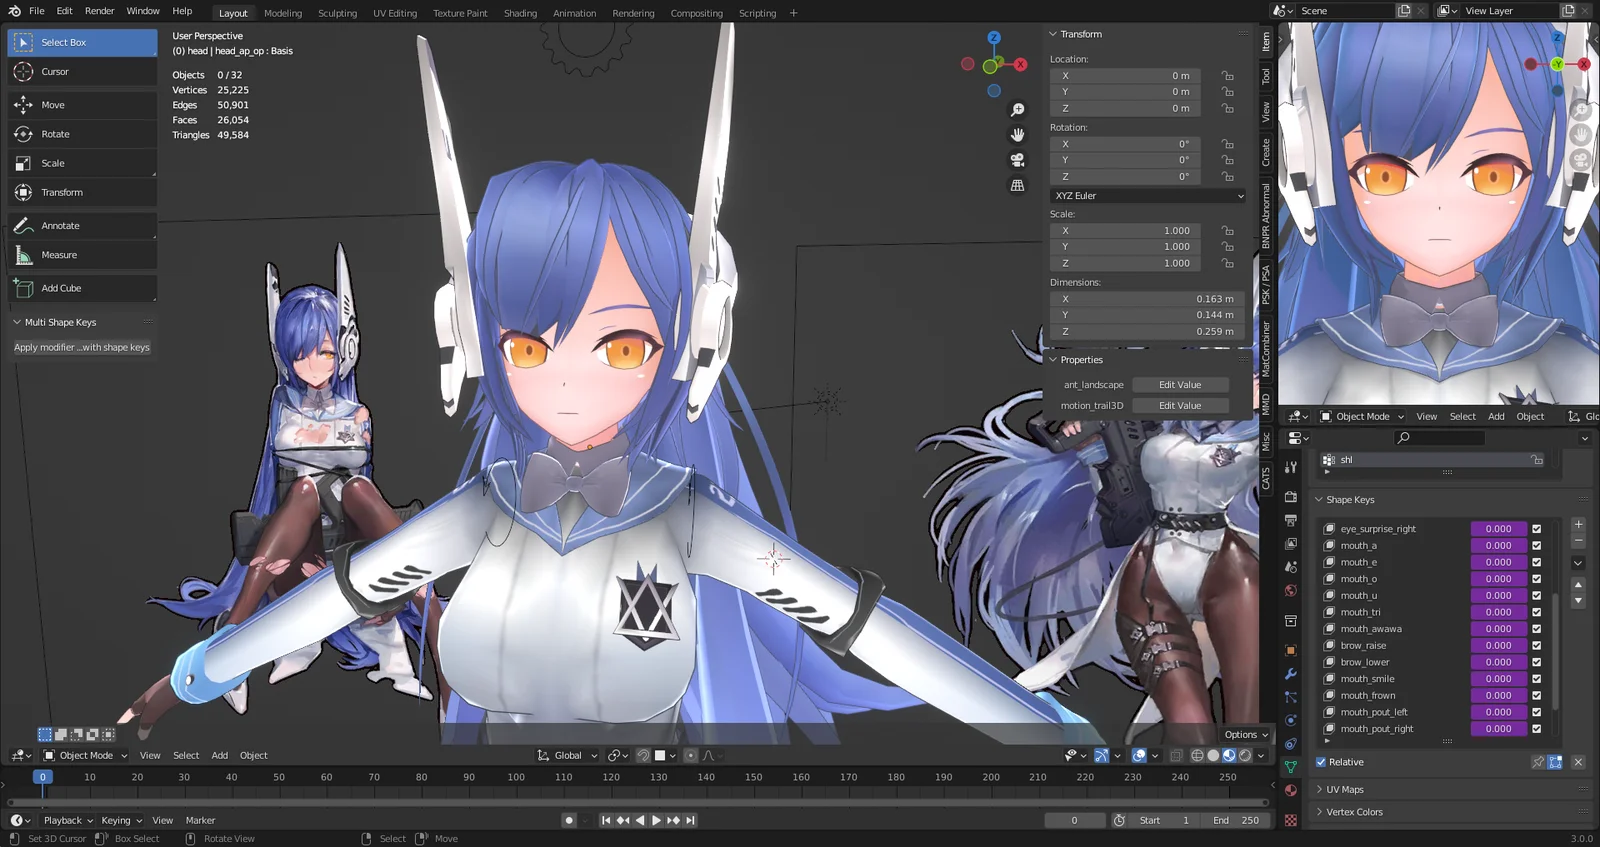The width and height of the screenshot is (1600, 847).
Task: Choose the Scale tool
Action: (82, 163)
